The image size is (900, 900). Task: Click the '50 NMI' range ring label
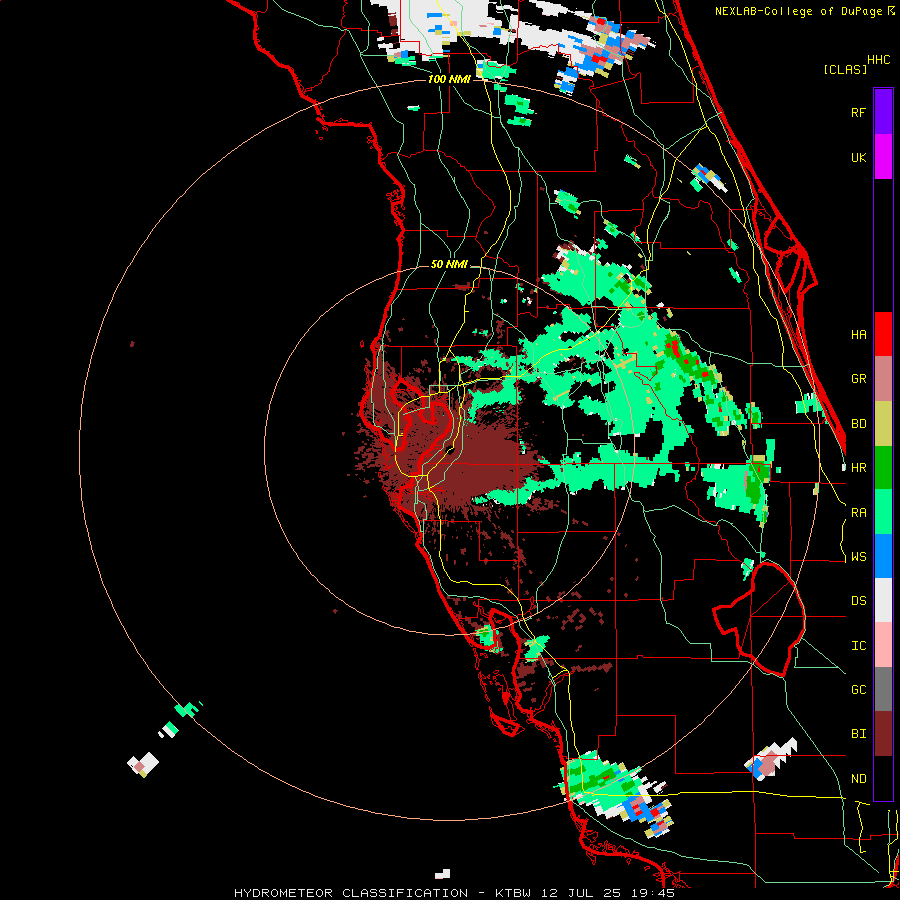(x=449, y=265)
